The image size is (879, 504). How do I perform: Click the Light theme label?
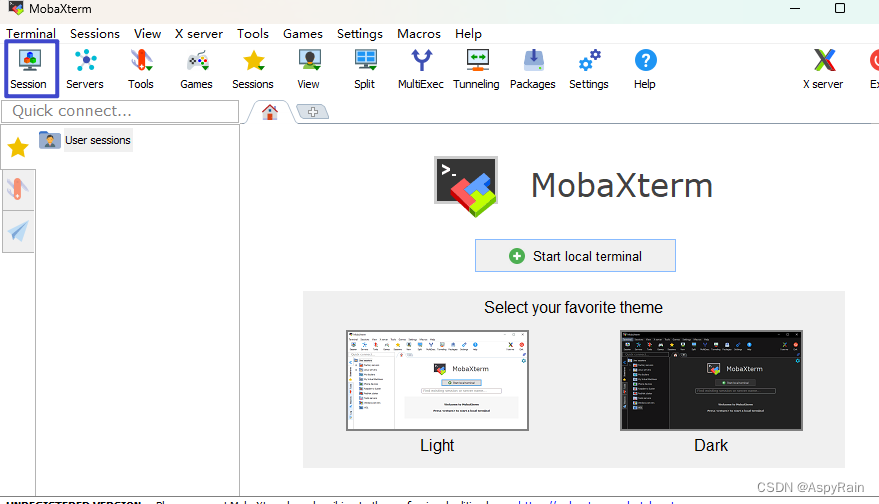(x=437, y=445)
